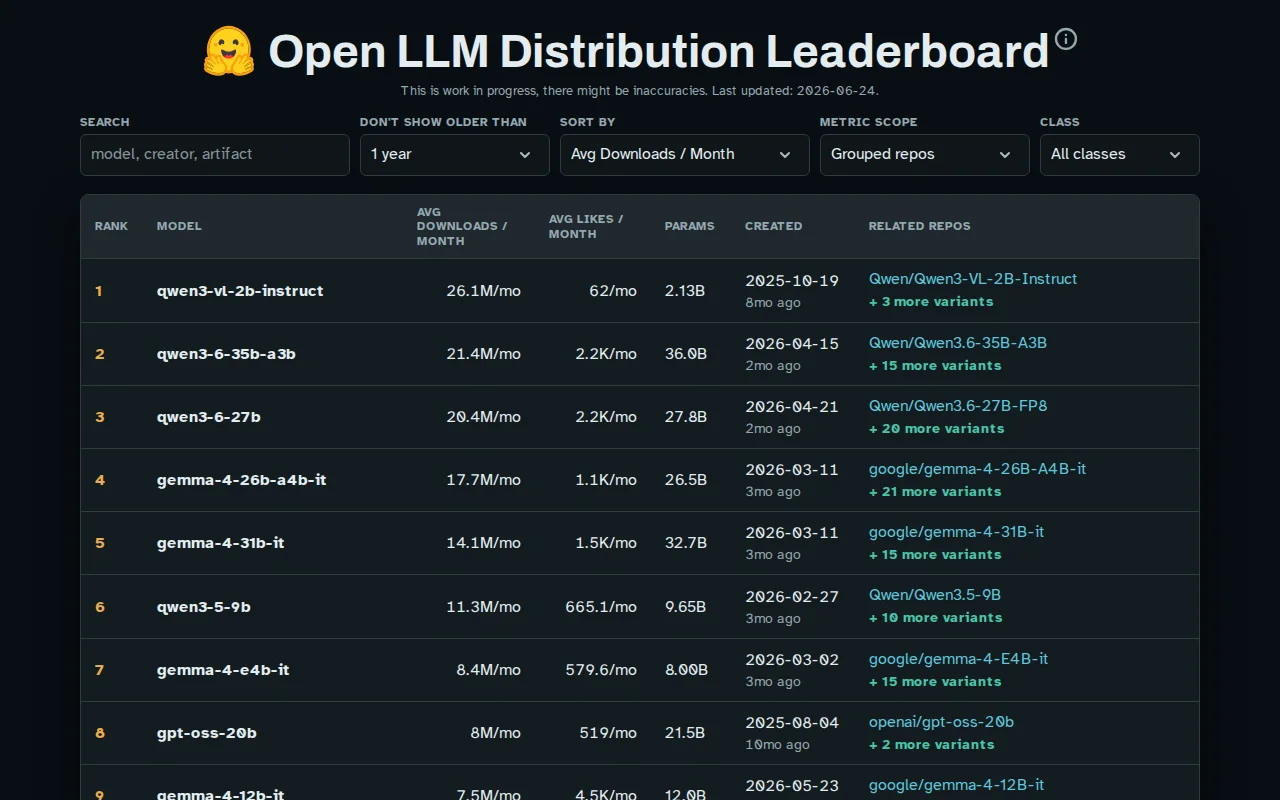Click the 26.1M/mo downloads value
Screen dimensions: 1280x800
(x=483, y=291)
